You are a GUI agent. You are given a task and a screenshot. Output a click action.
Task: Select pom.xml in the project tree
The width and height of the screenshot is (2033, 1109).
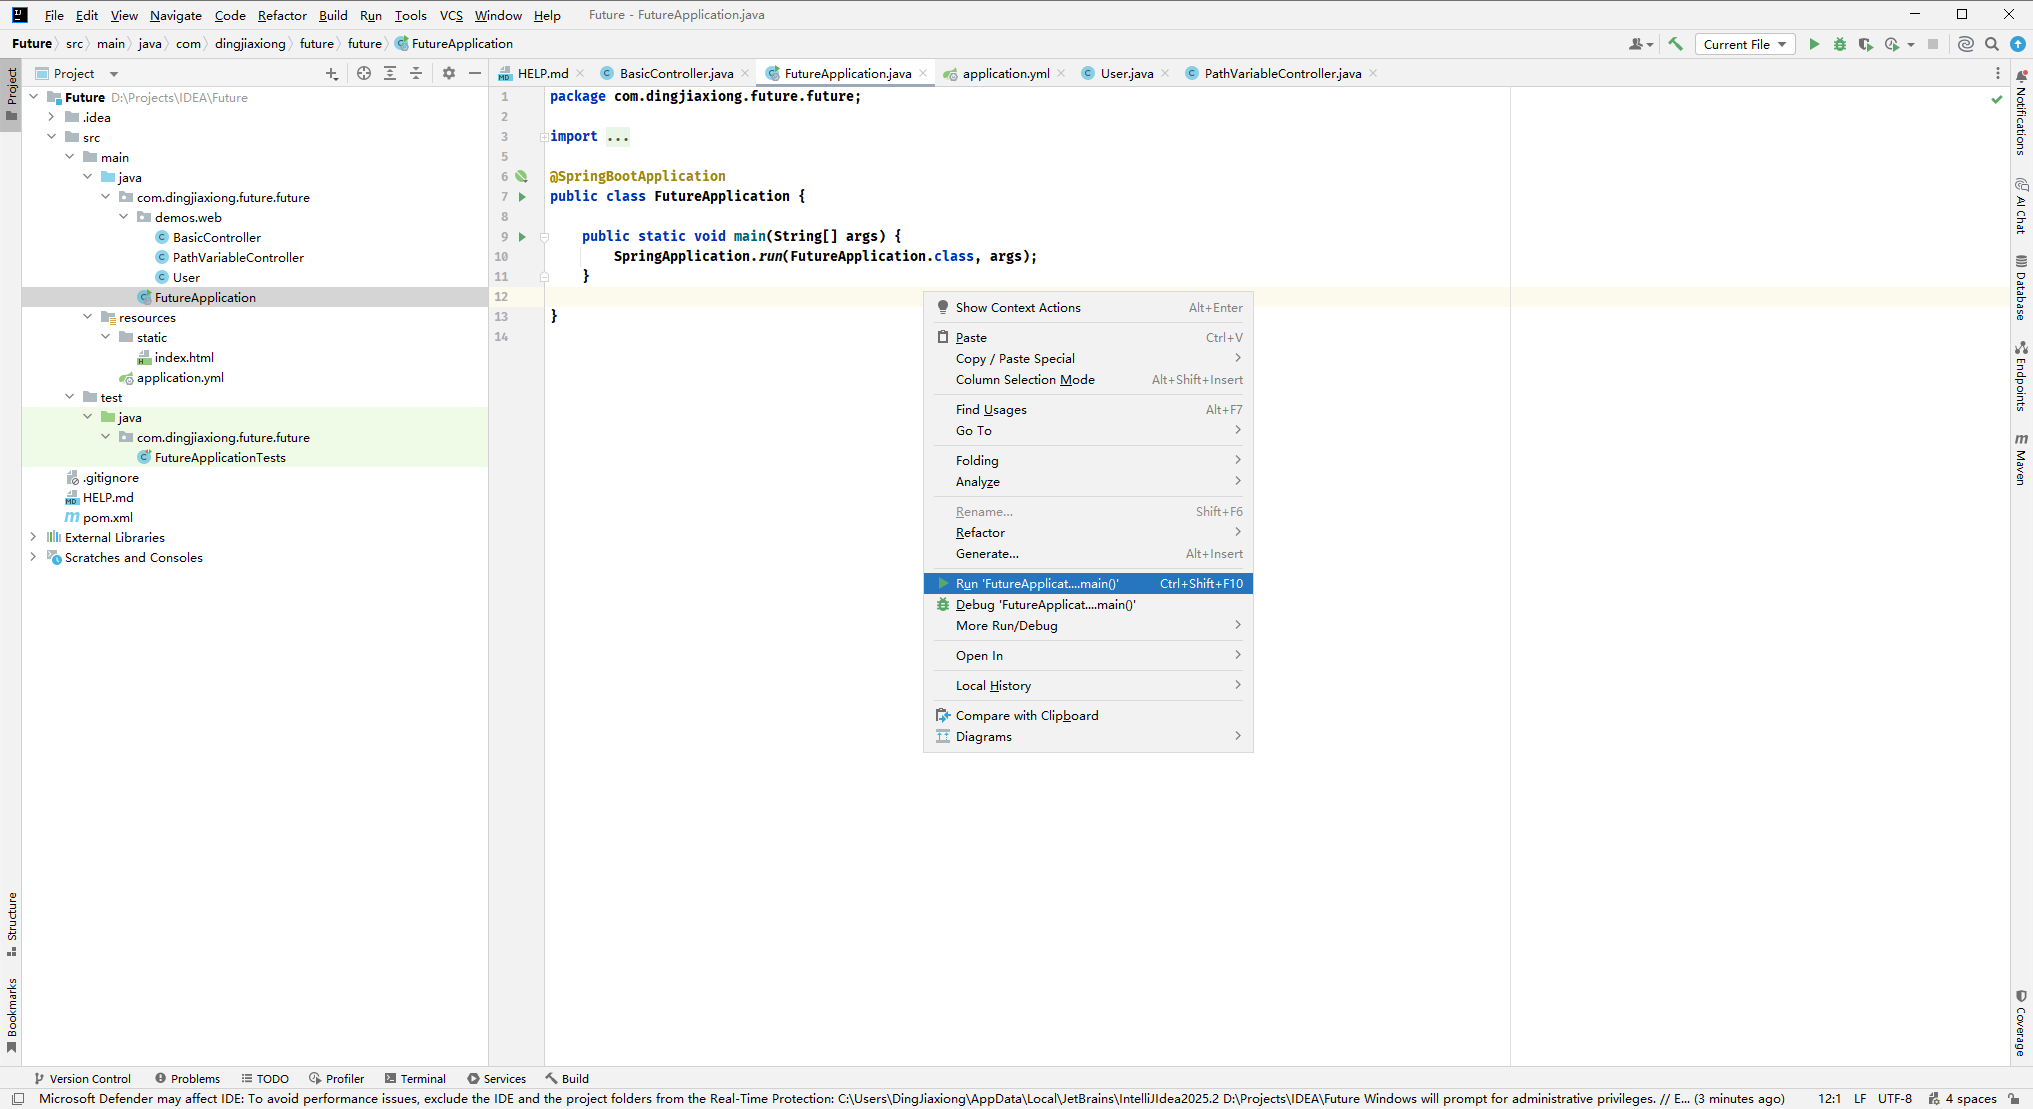(108, 517)
